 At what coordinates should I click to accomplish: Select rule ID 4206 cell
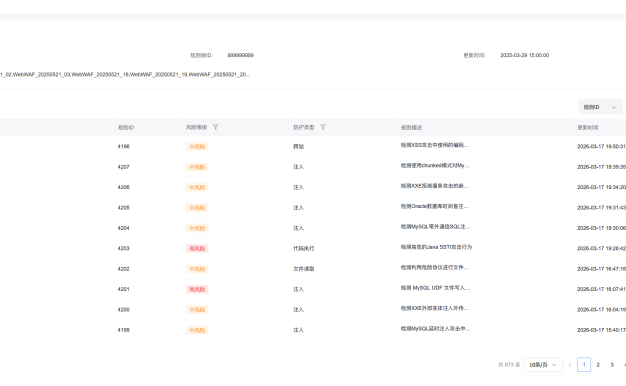[x=123, y=187]
